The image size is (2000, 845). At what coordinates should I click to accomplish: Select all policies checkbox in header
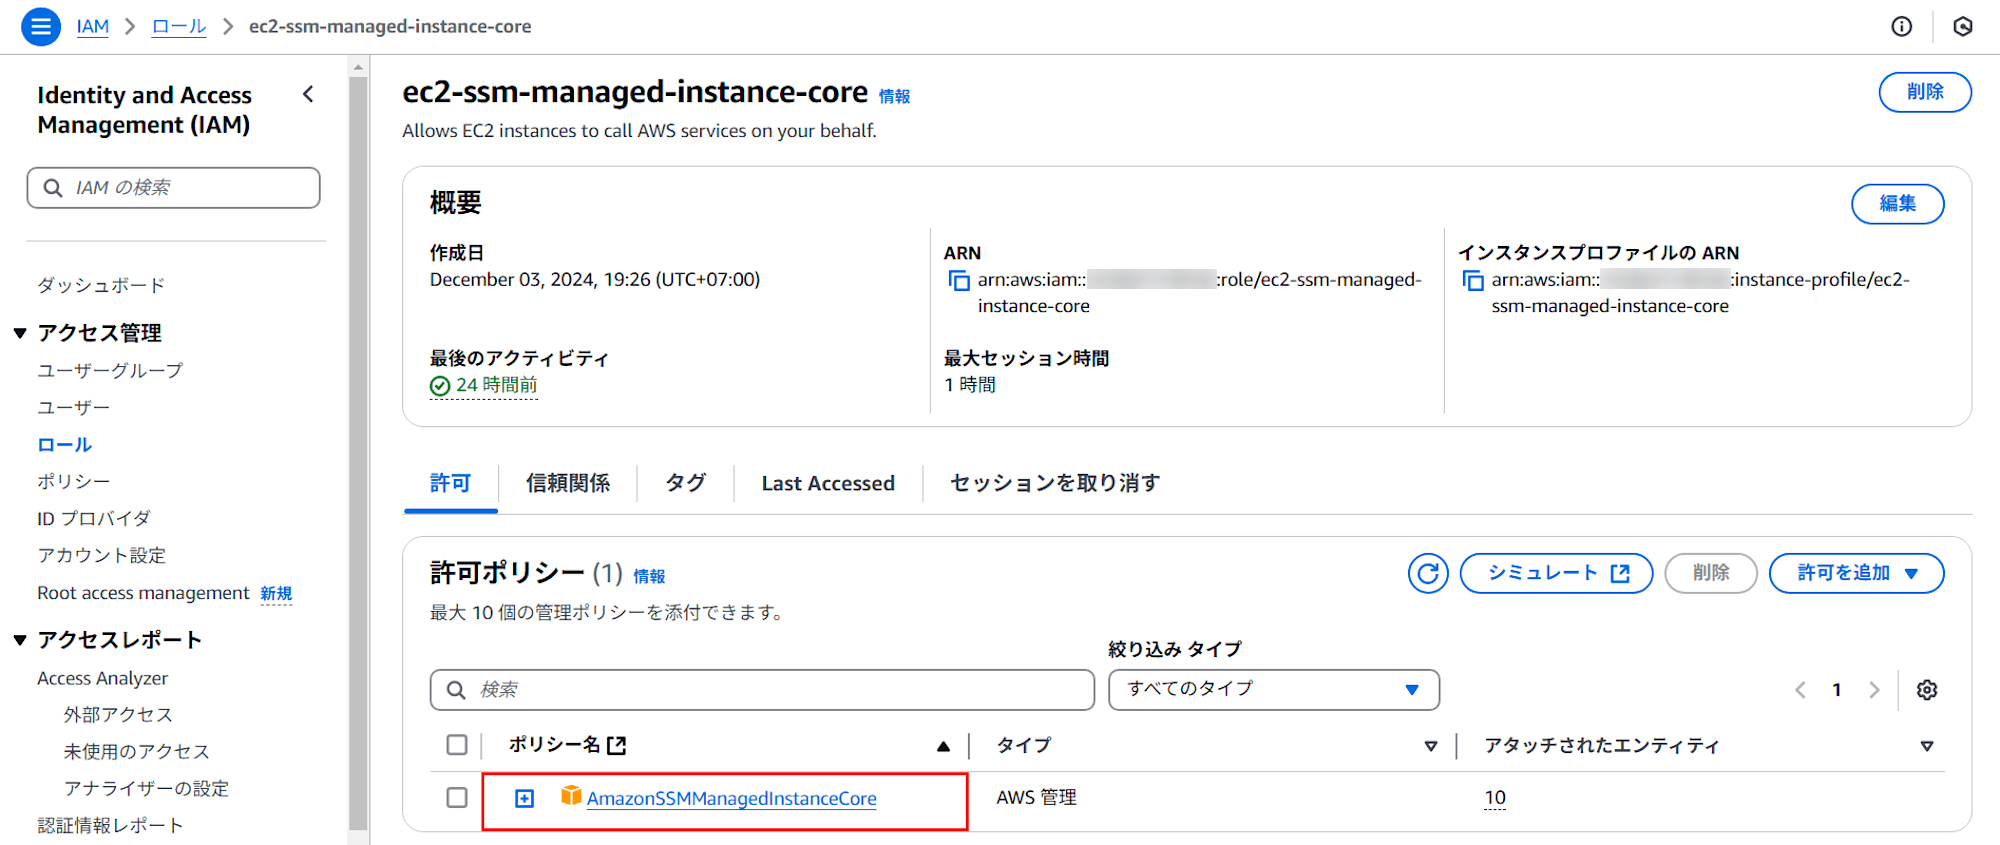[x=457, y=745]
